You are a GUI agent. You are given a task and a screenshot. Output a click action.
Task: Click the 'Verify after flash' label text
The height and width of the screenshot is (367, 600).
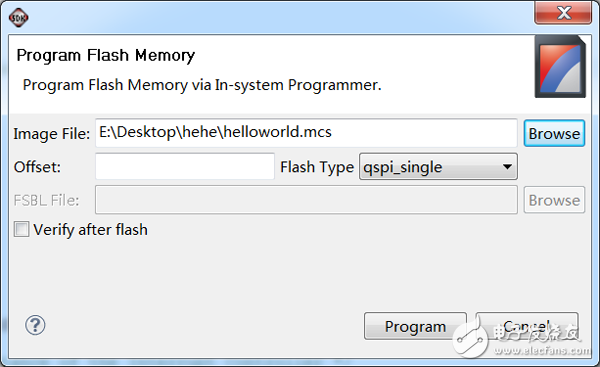90,230
